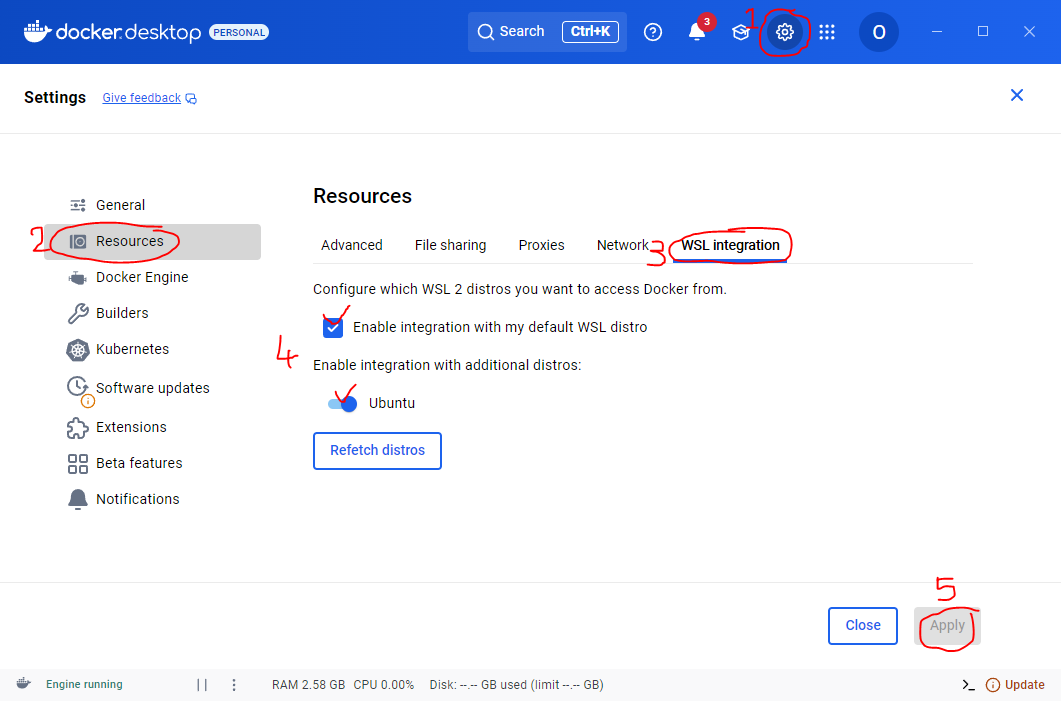Close Settings with the blue X
The height and width of the screenshot is (701, 1061).
pos(1016,95)
